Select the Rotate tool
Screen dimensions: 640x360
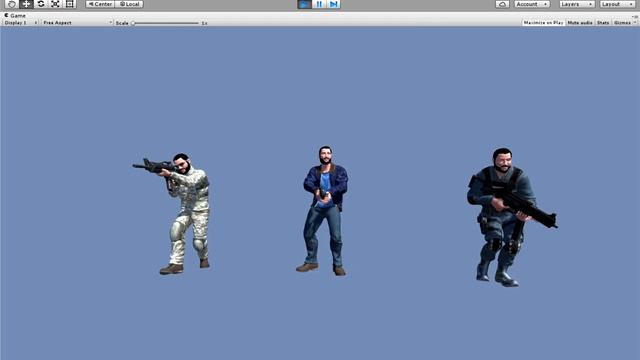(x=41, y=4)
